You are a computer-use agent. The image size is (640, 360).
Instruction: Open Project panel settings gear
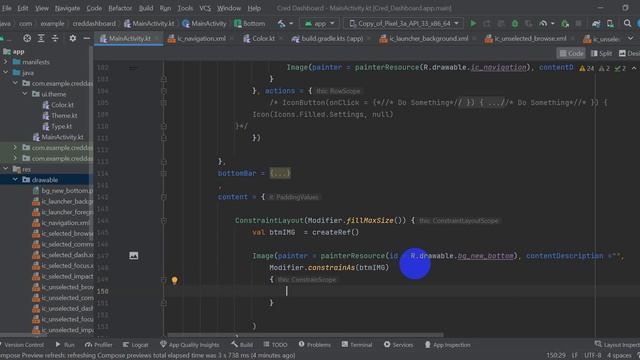click(73, 38)
